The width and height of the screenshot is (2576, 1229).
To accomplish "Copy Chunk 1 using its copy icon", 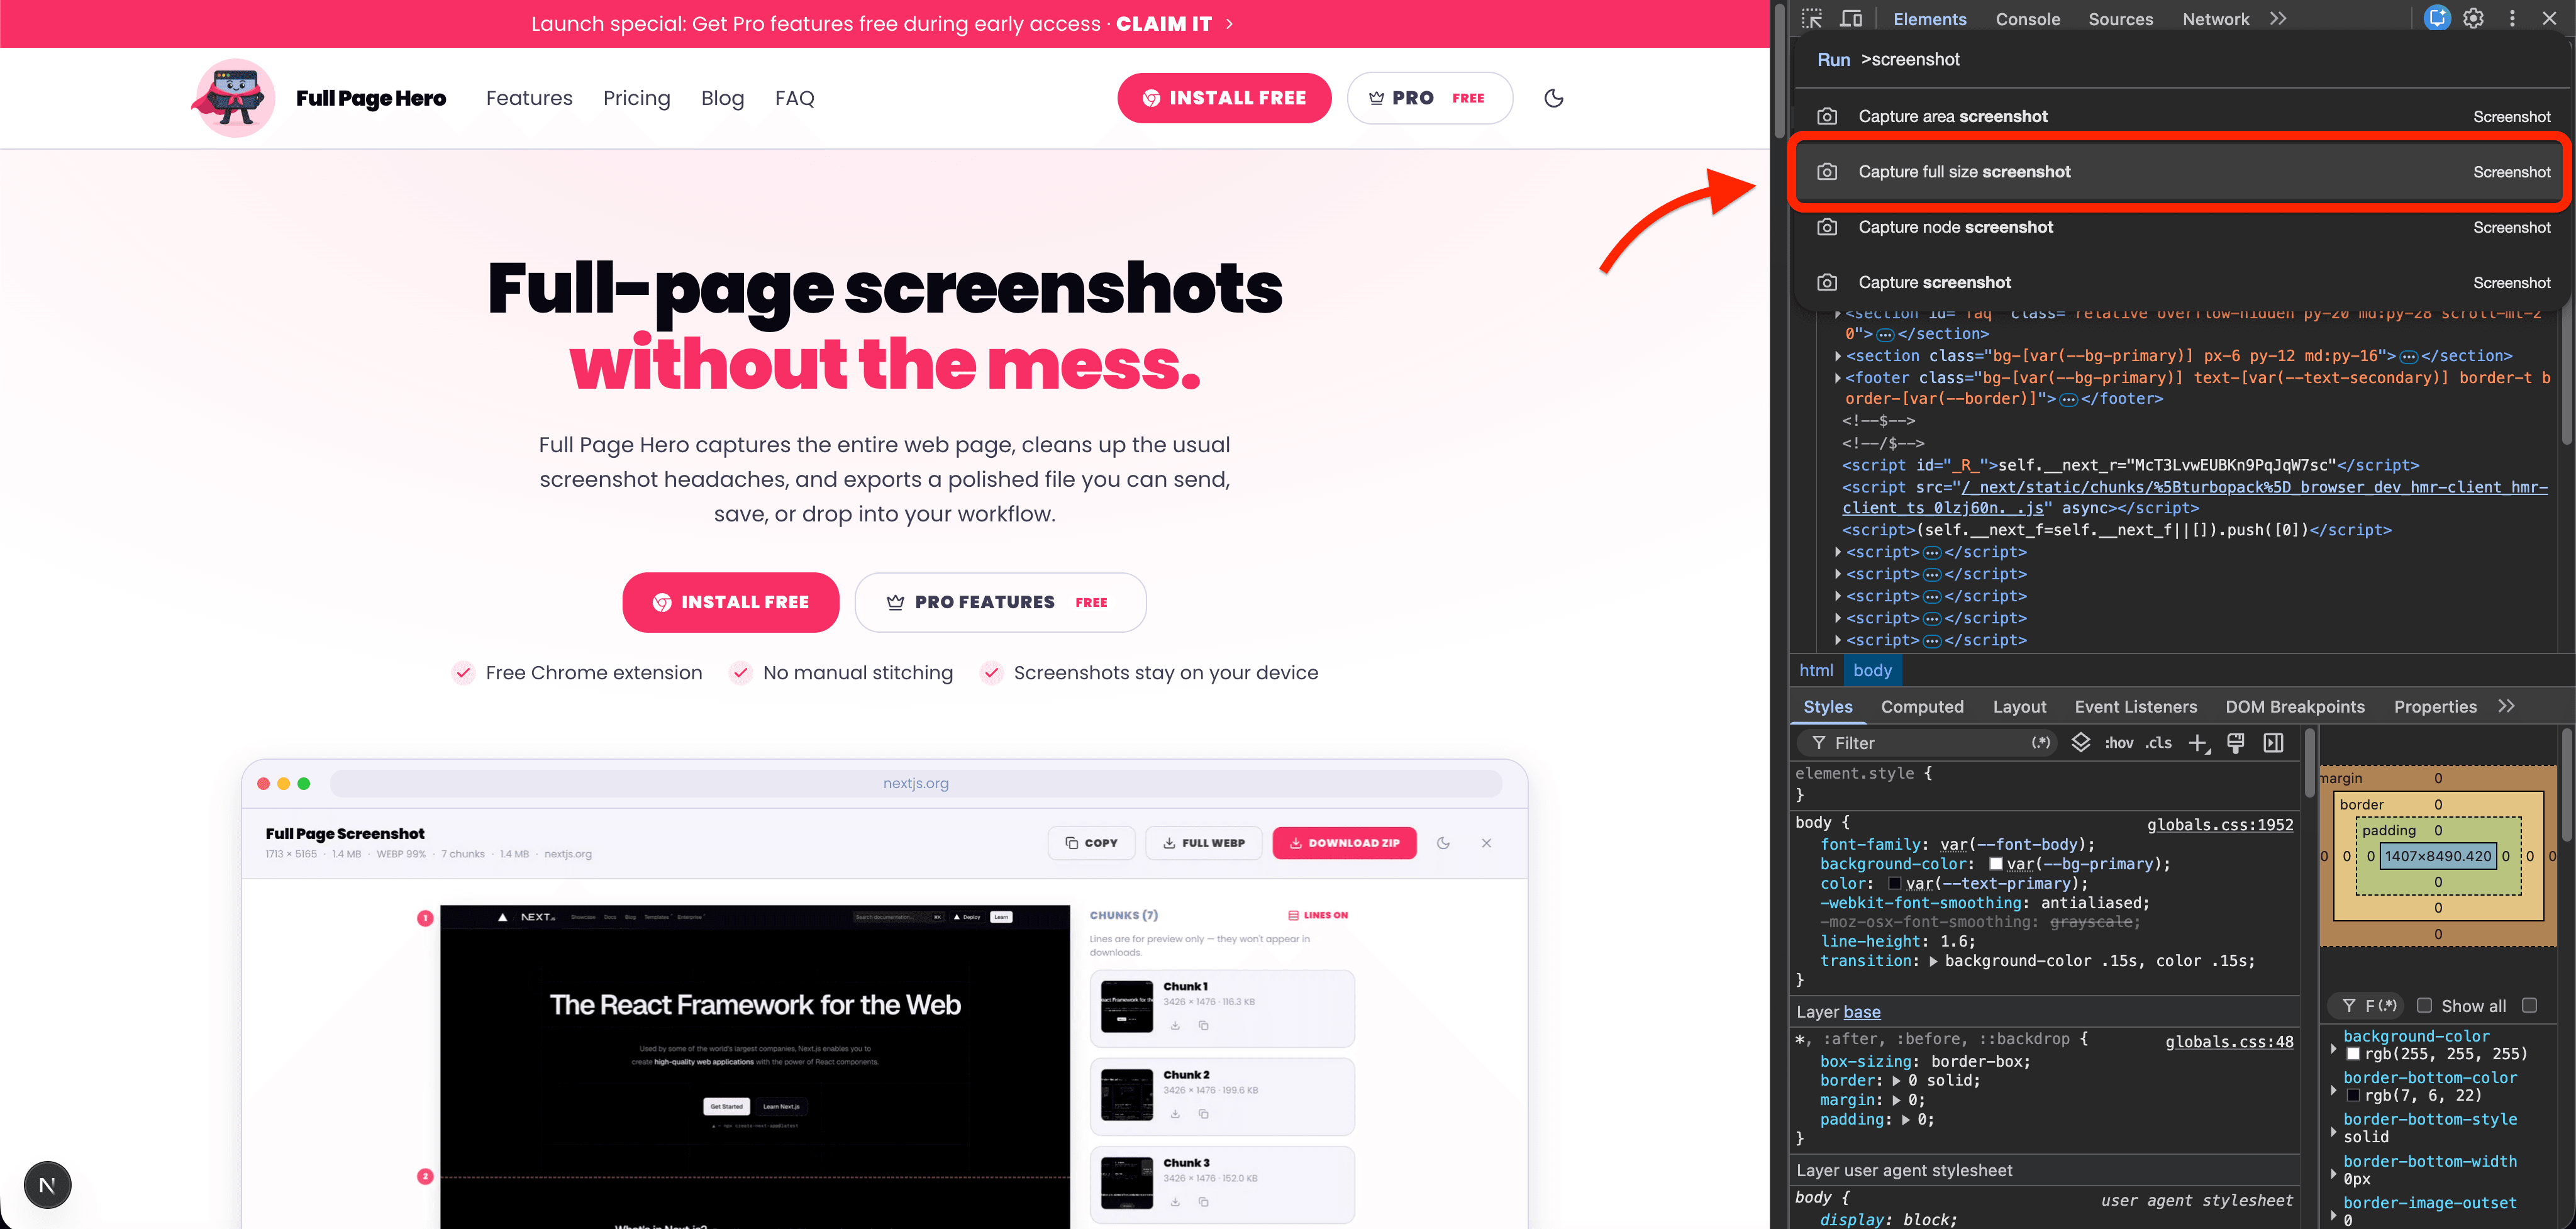I will point(1203,1025).
